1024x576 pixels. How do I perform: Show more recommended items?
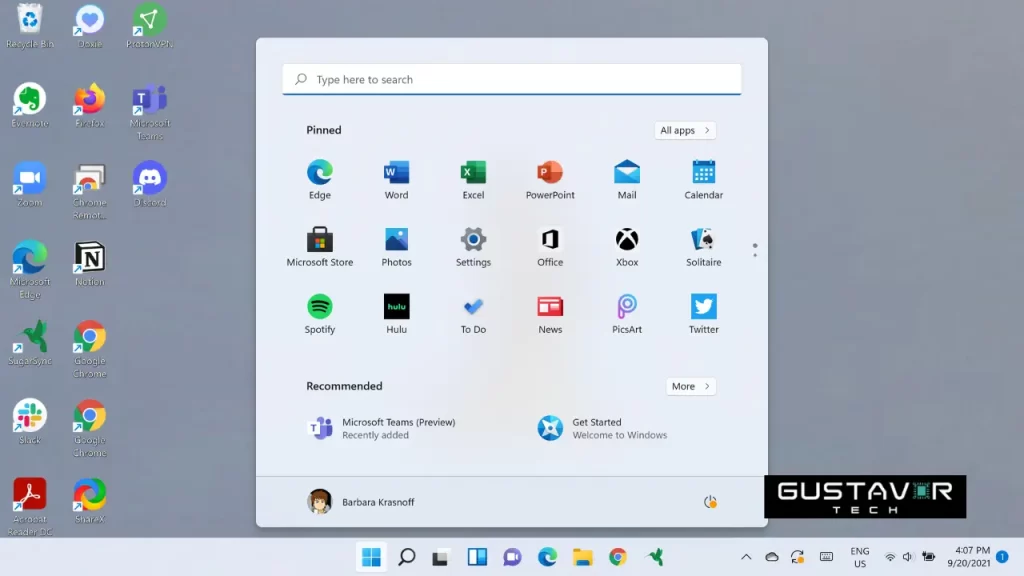(690, 386)
